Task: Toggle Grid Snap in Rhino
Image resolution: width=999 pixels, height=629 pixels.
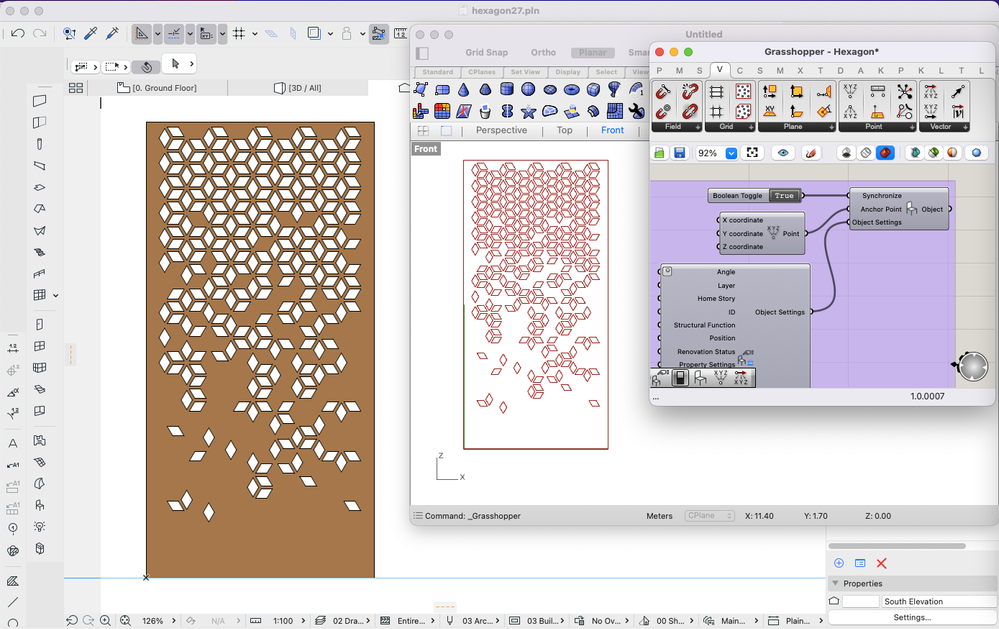Action: pos(486,53)
